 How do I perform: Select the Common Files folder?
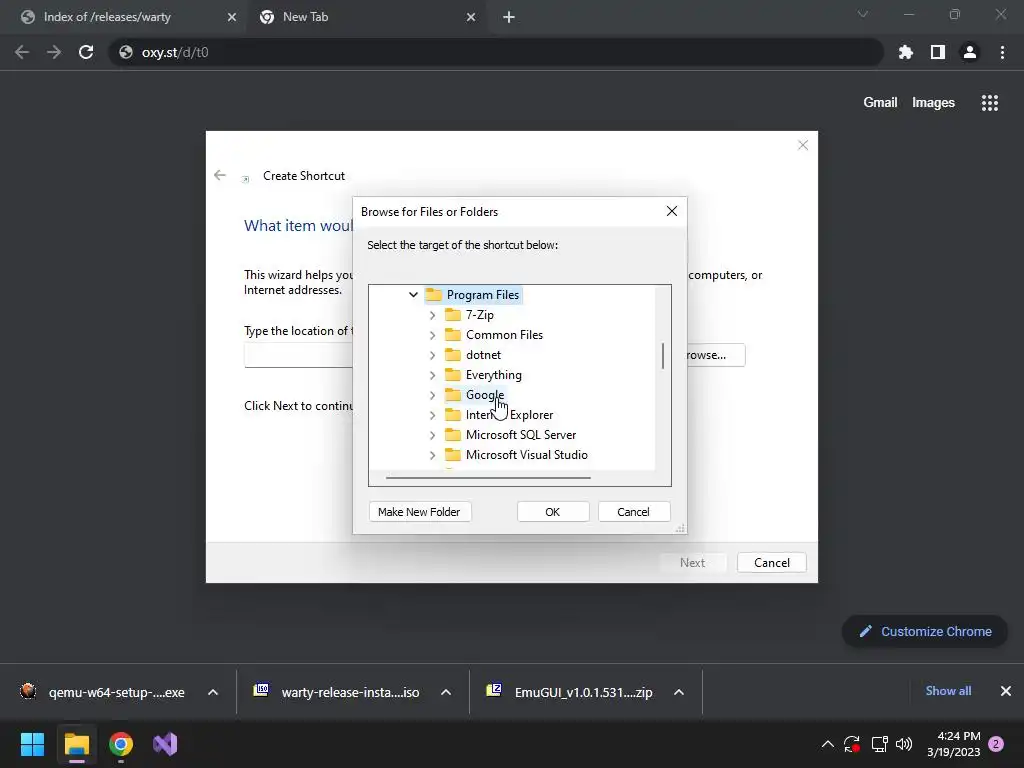[x=504, y=335]
